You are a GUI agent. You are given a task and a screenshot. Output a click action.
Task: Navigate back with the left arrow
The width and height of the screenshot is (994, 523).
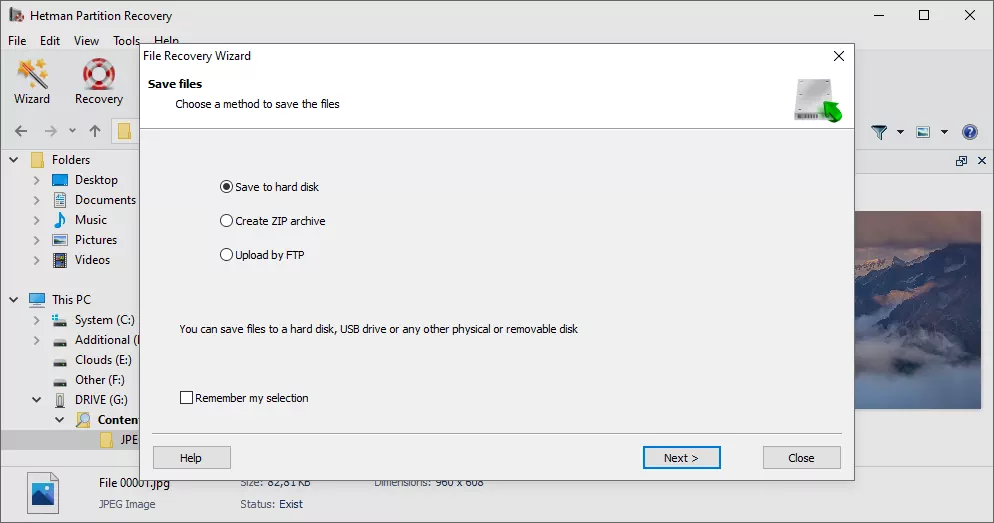coord(21,131)
